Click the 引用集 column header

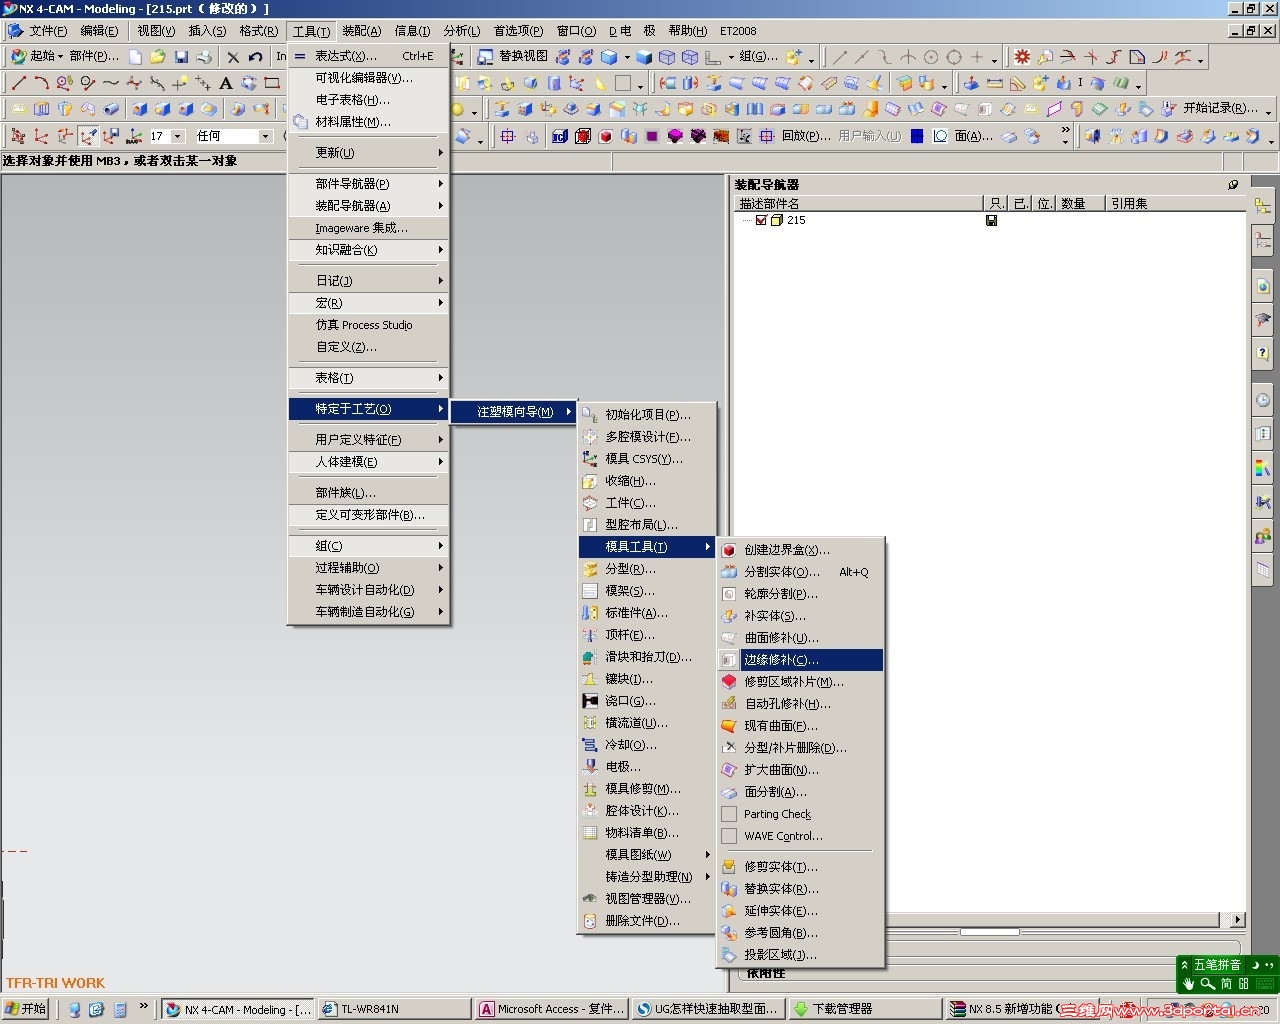1176,203
